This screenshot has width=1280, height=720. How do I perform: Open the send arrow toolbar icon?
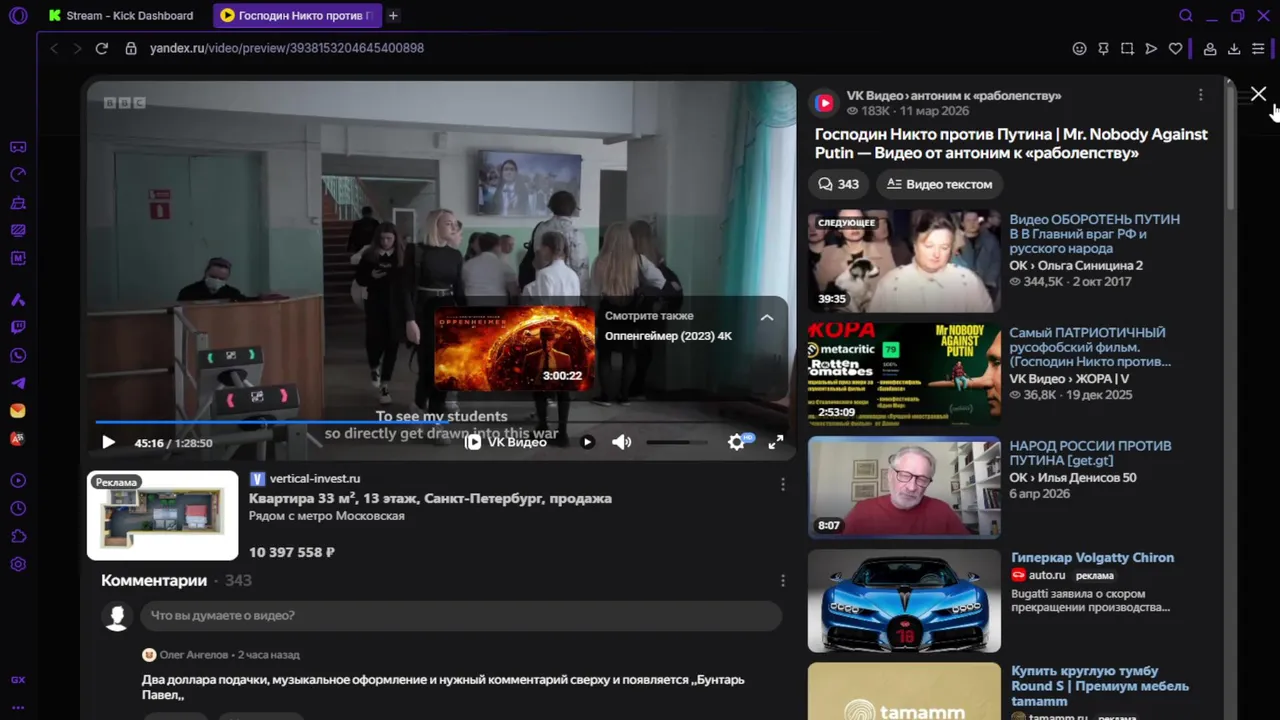click(x=1151, y=48)
